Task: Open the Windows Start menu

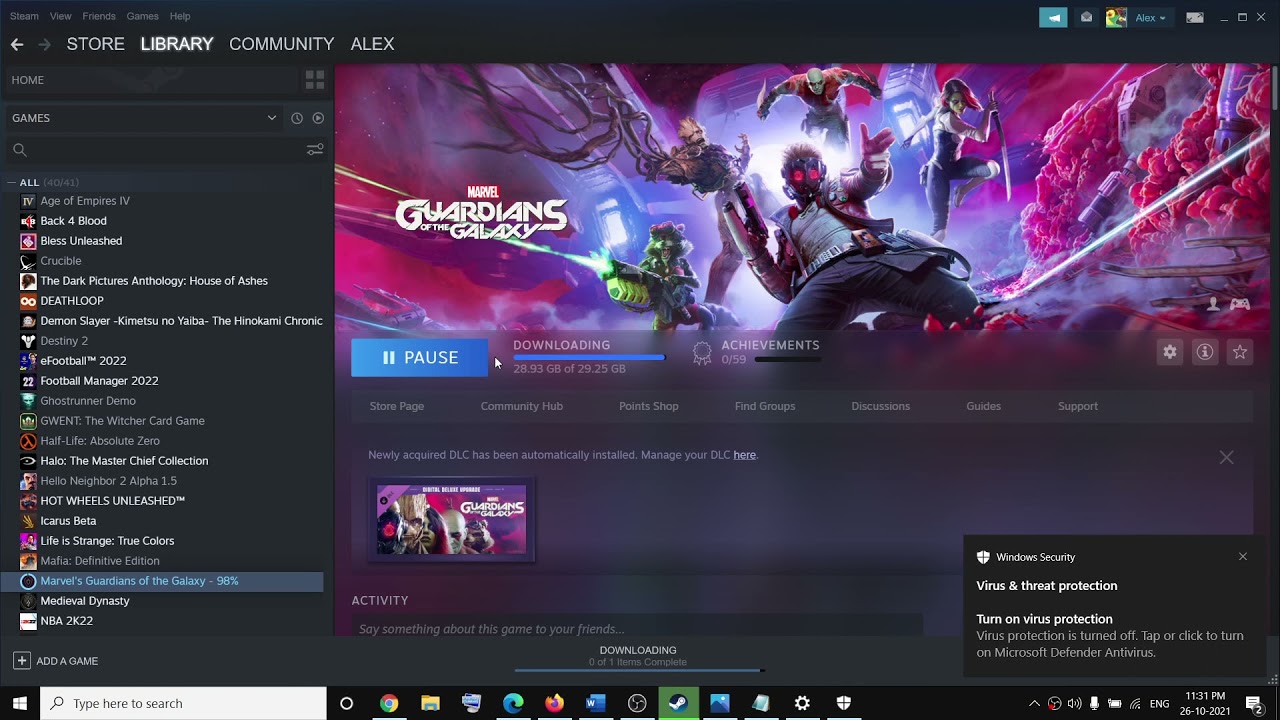Action: [x=20, y=703]
